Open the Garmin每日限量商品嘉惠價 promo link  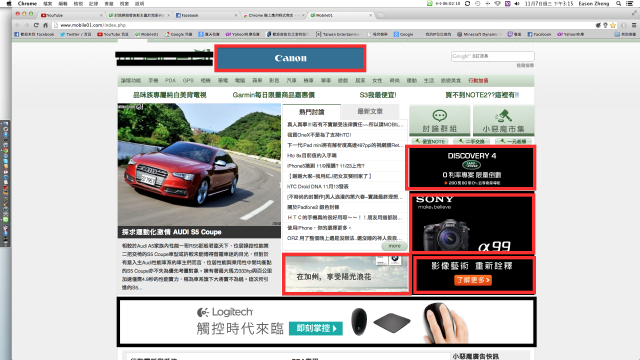[273, 95]
